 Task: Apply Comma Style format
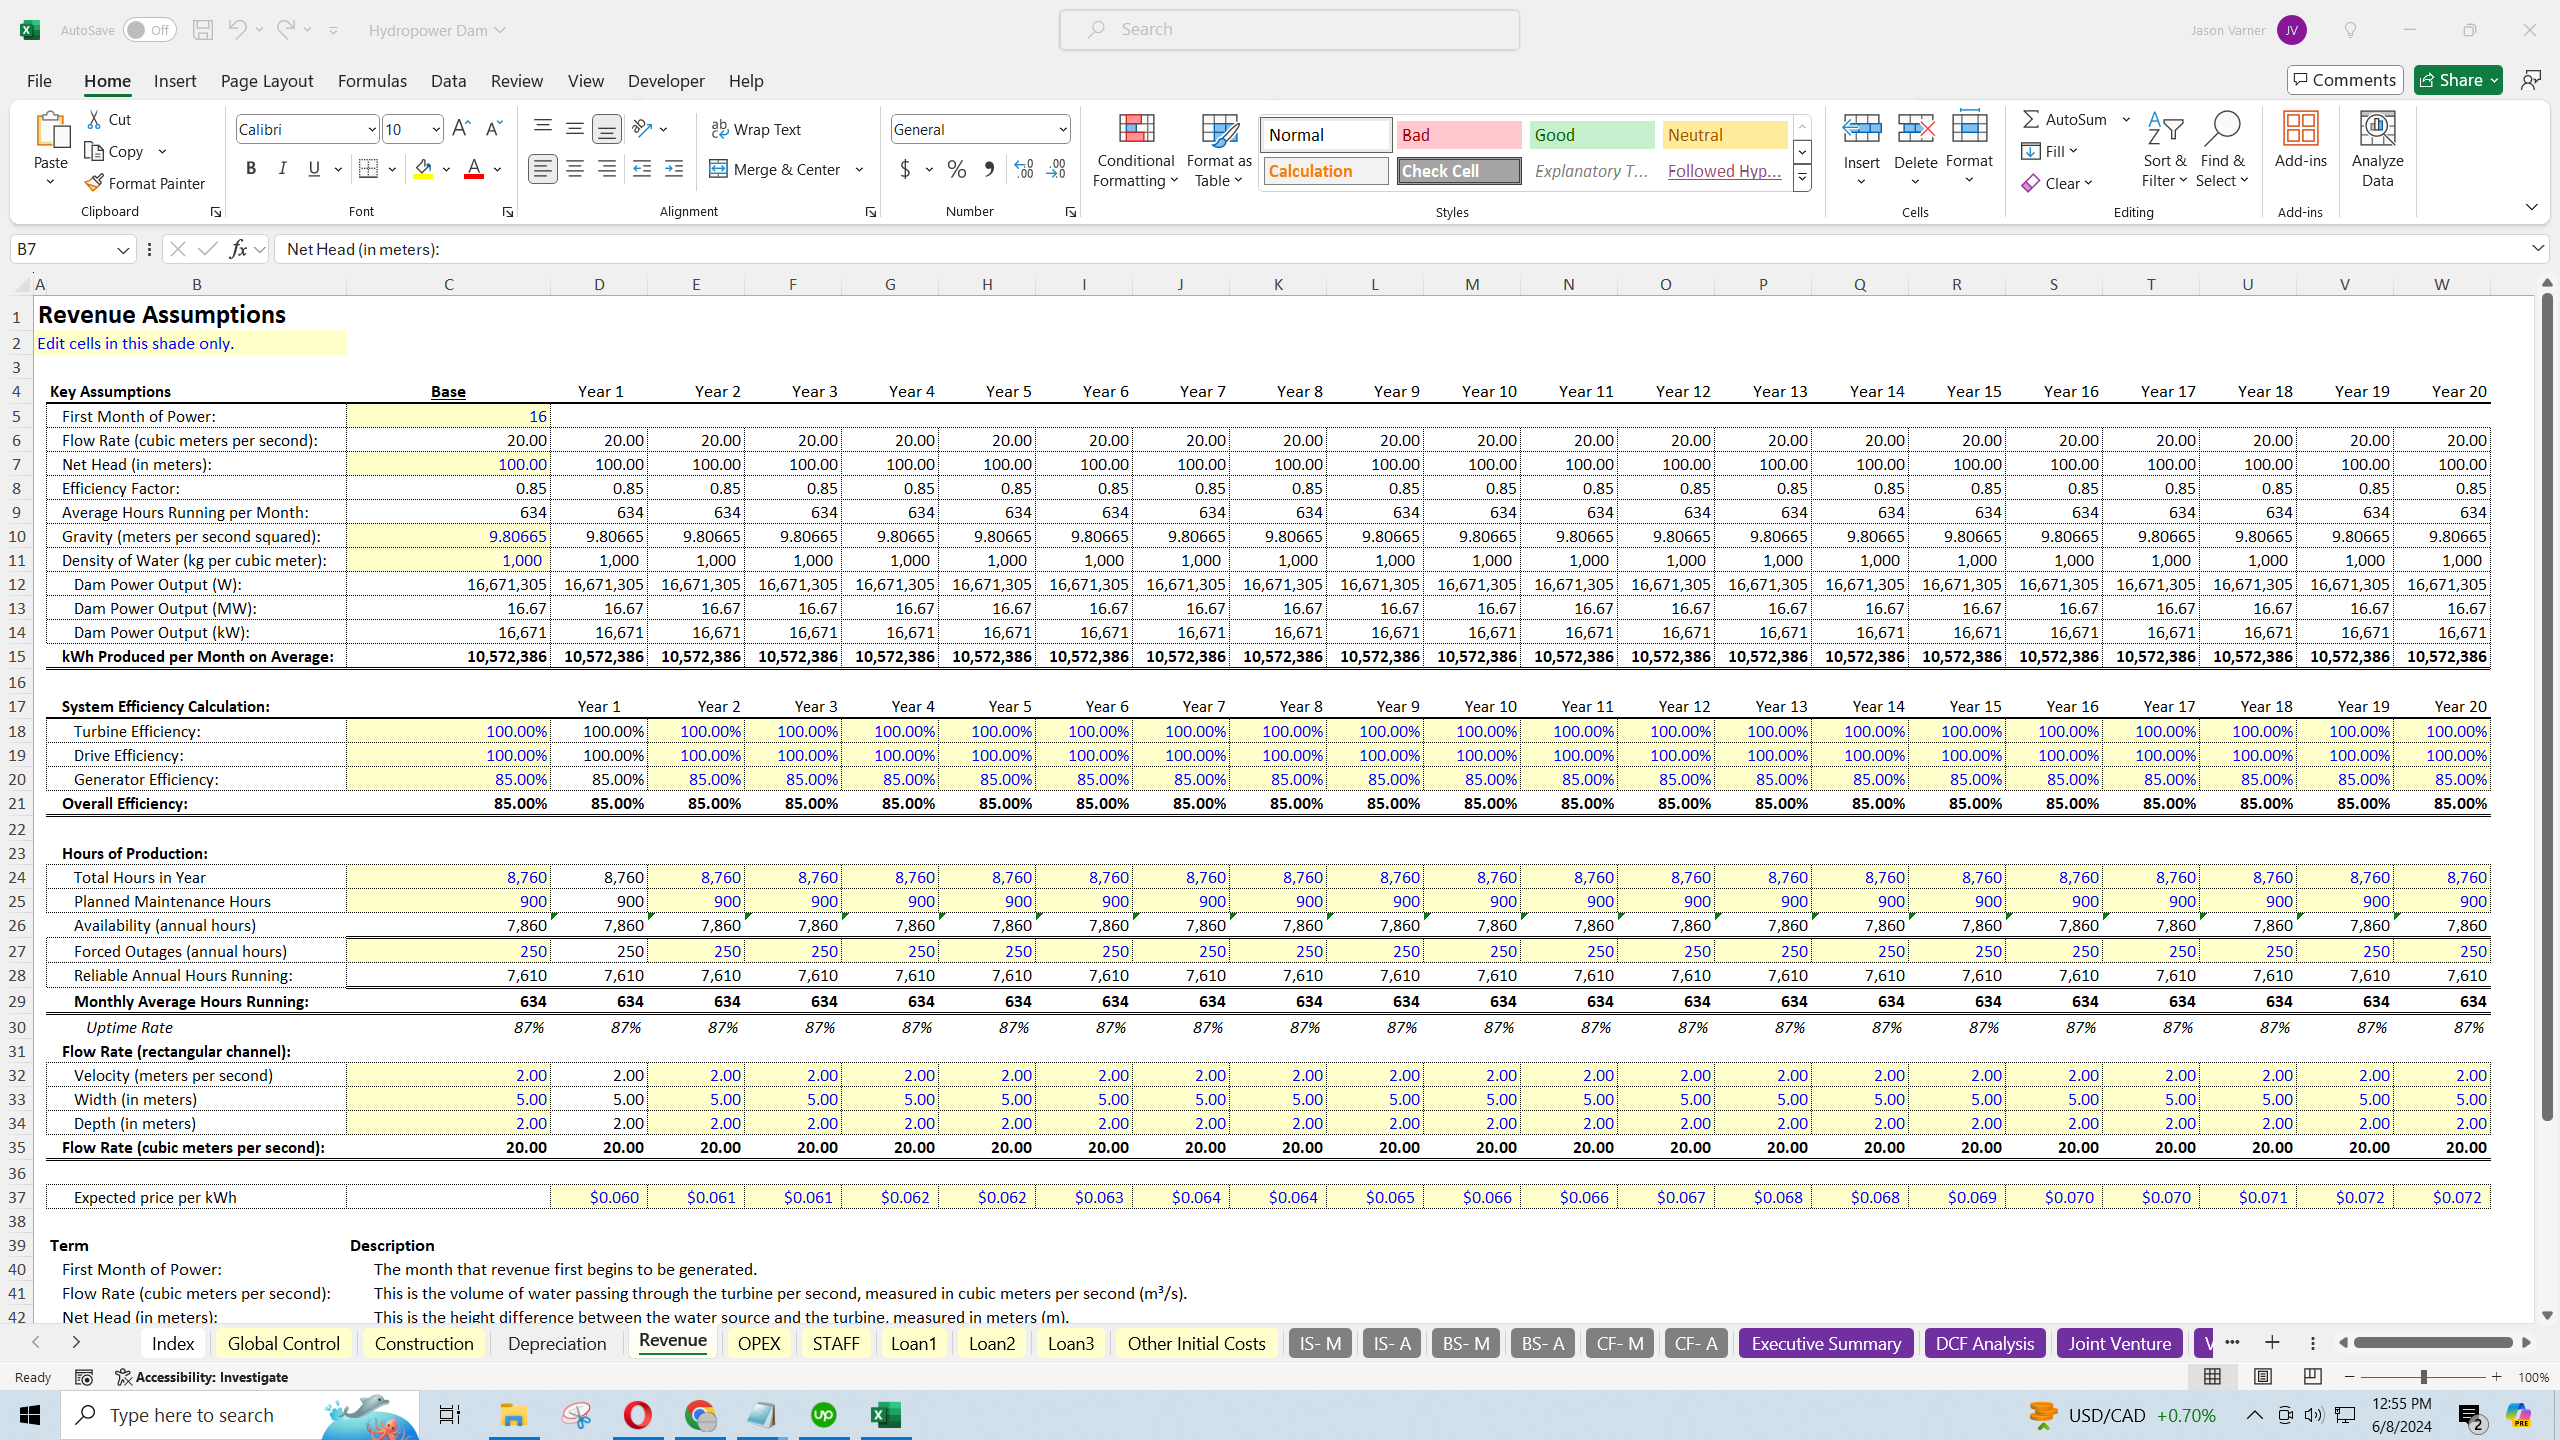pos(989,169)
